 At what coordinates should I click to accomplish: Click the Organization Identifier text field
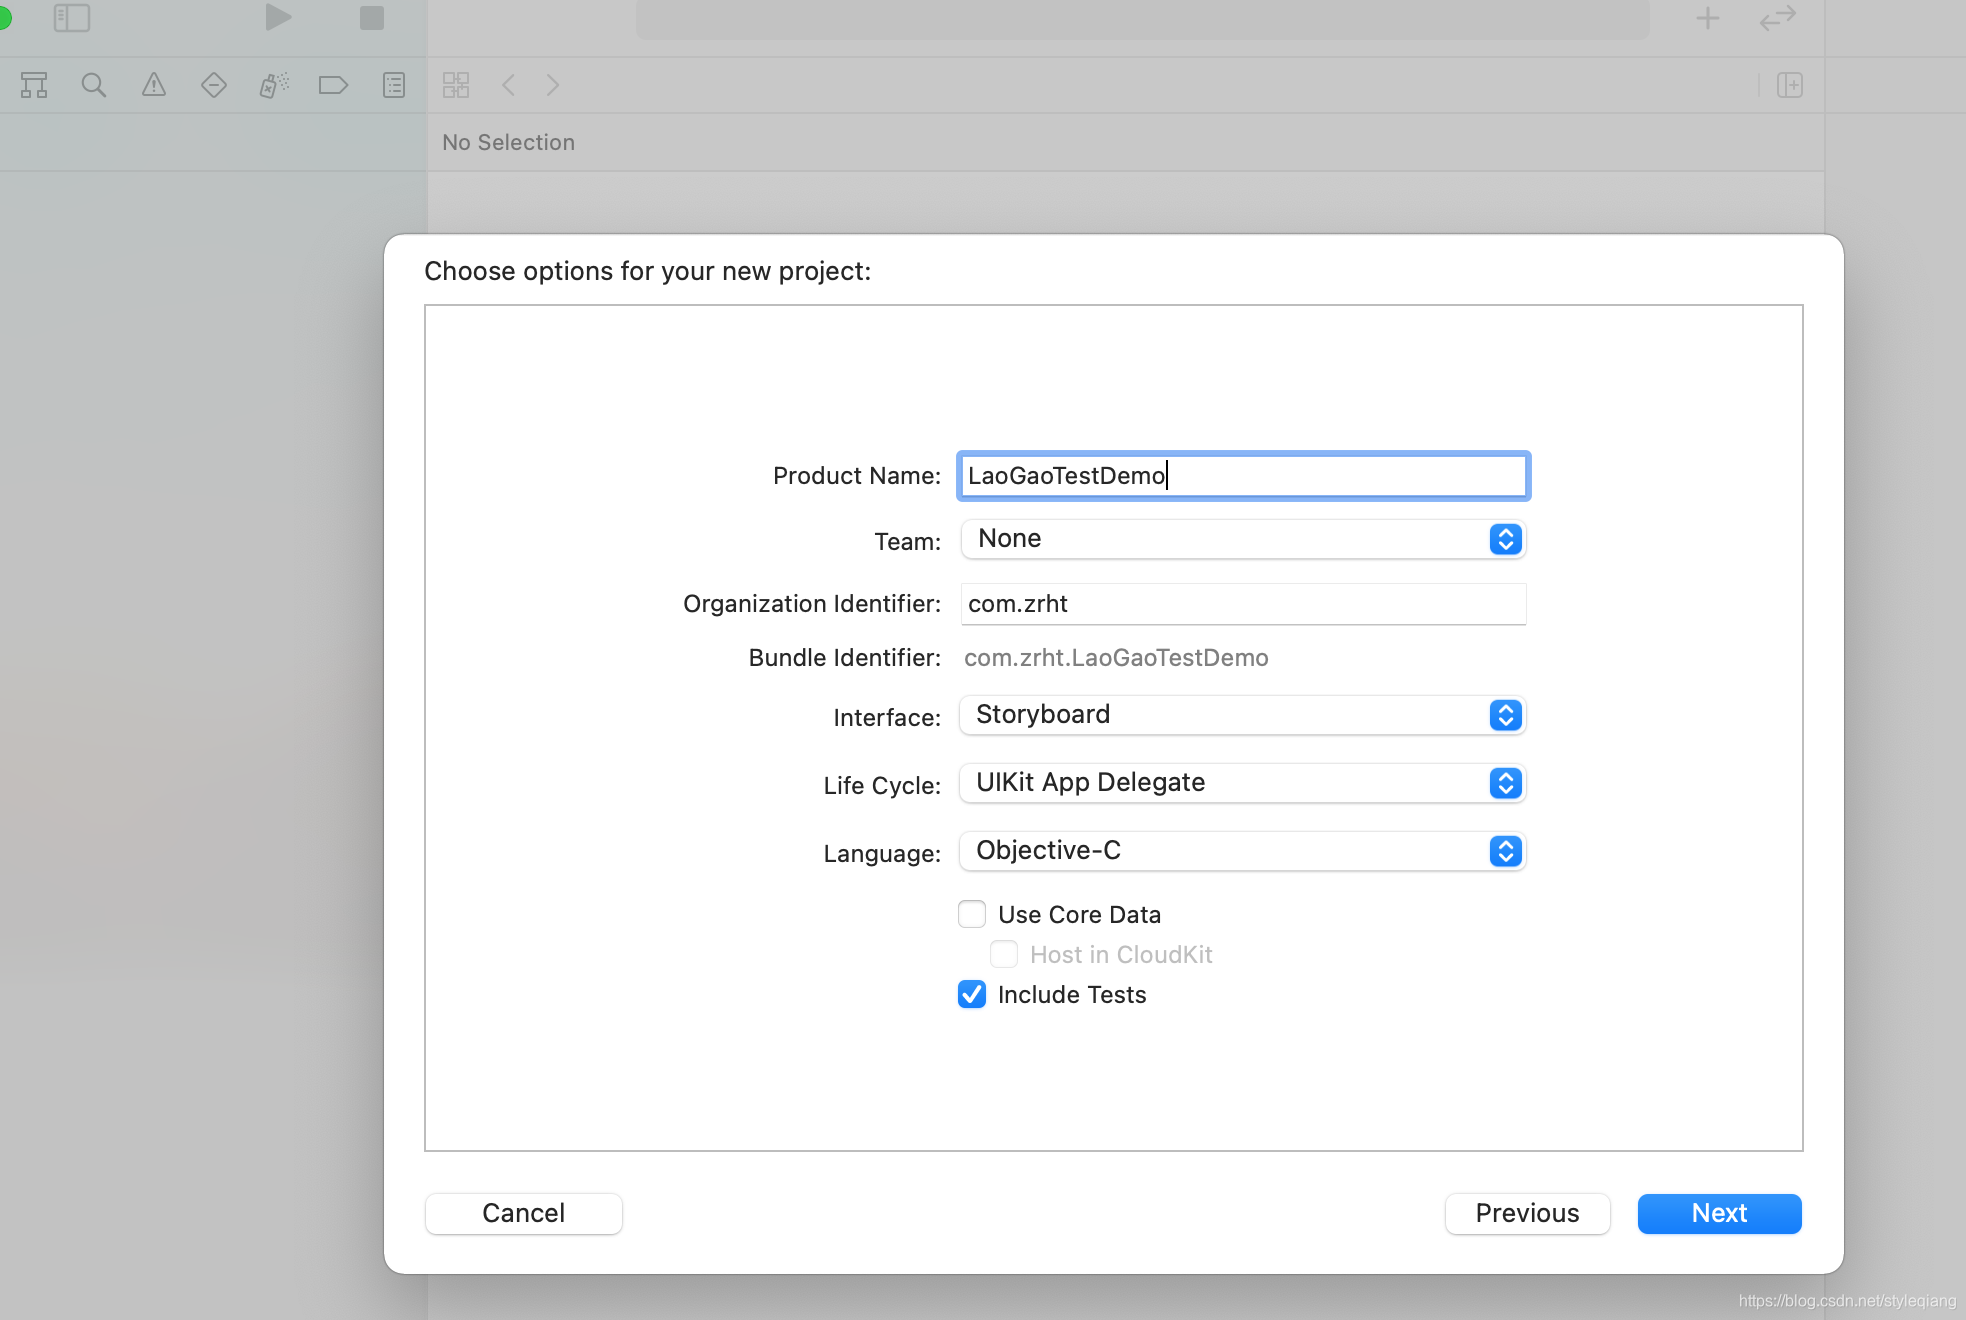click(1242, 604)
